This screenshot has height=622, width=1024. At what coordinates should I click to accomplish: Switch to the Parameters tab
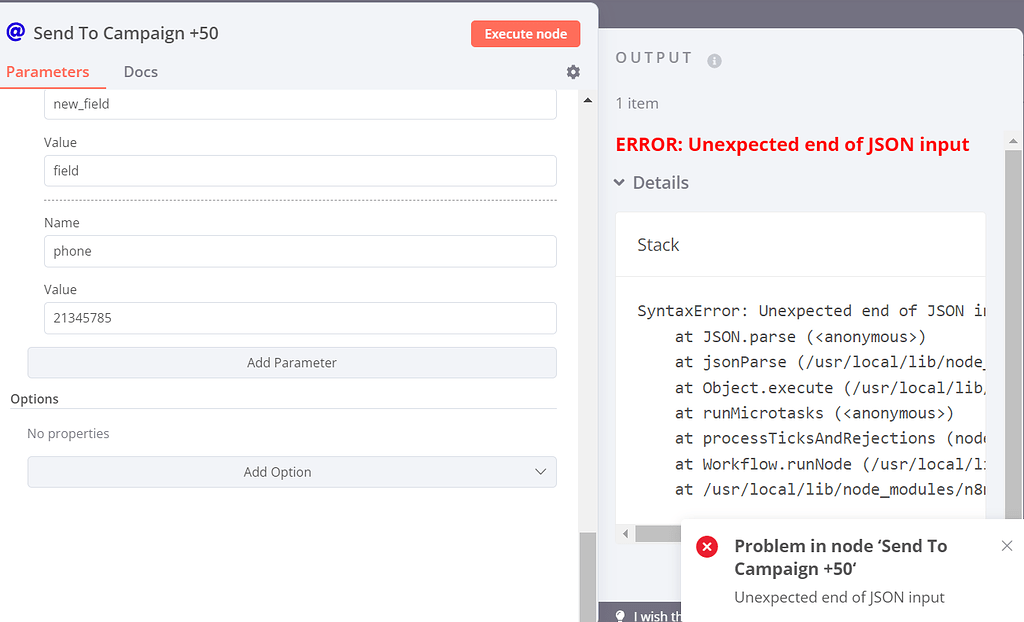pos(48,72)
